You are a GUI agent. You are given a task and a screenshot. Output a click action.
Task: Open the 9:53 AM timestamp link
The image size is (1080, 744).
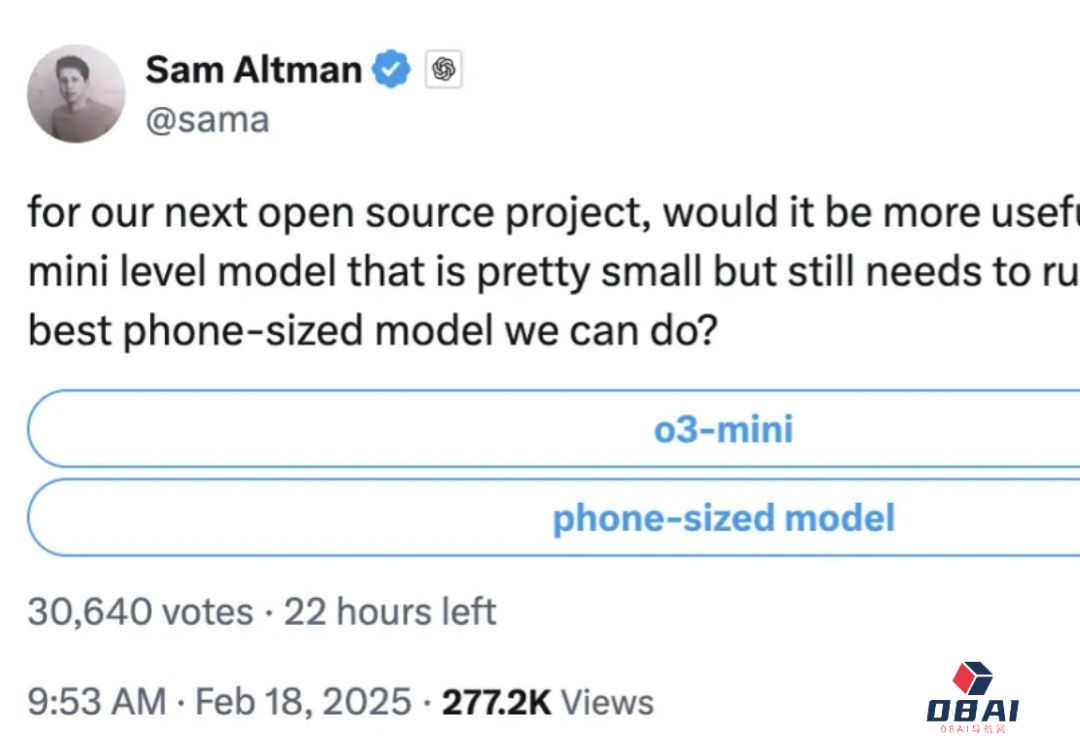coord(97,702)
